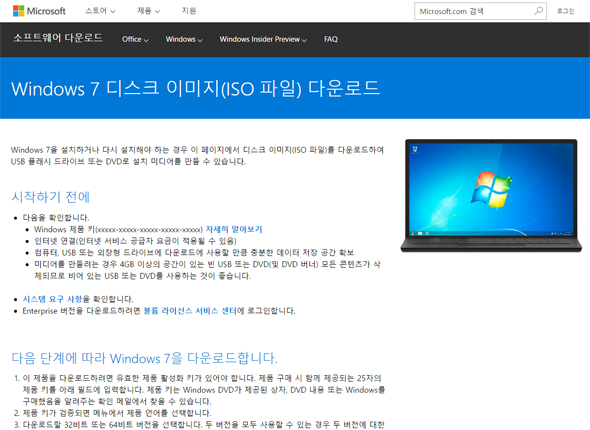590x430 pixels.
Task: Expand the Office dropdown
Action: pos(135,39)
